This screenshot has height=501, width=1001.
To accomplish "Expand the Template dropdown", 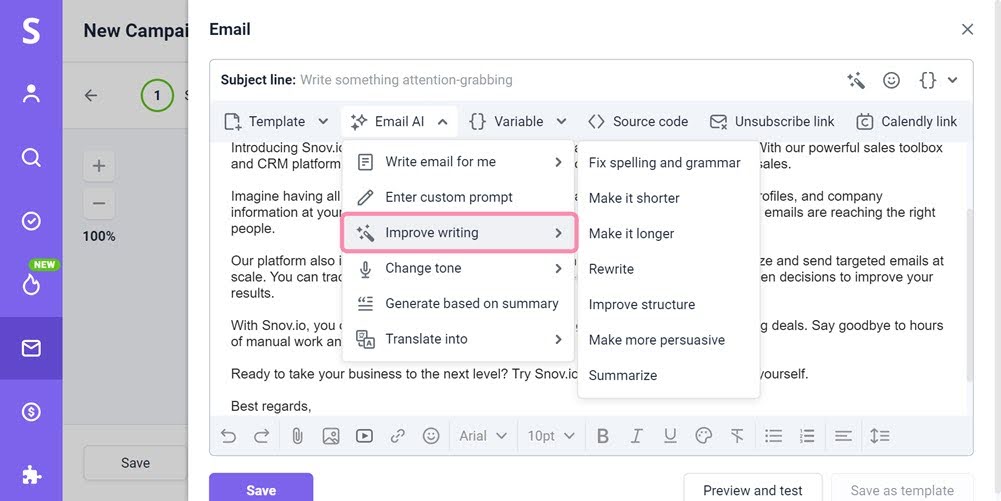I will (x=277, y=121).
